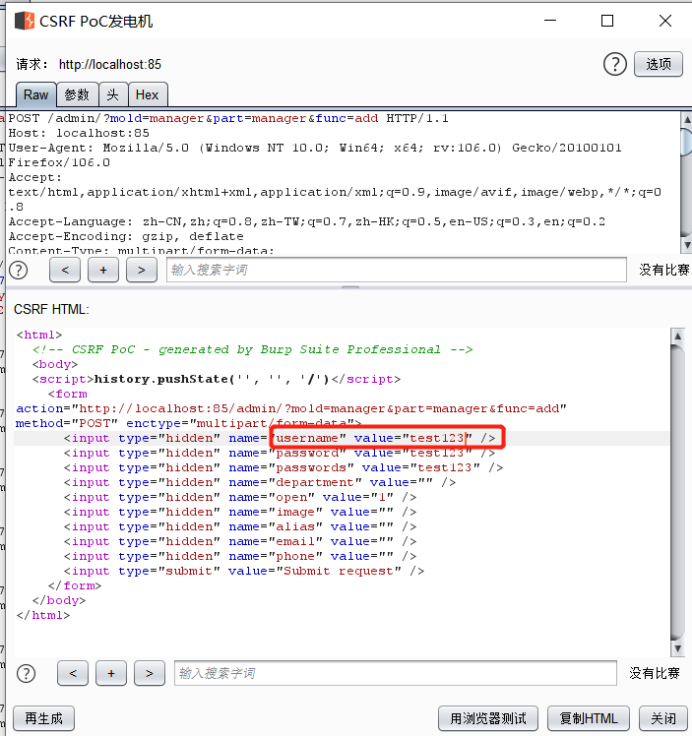Open help icon next to 选项 button

(x=615, y=64)
